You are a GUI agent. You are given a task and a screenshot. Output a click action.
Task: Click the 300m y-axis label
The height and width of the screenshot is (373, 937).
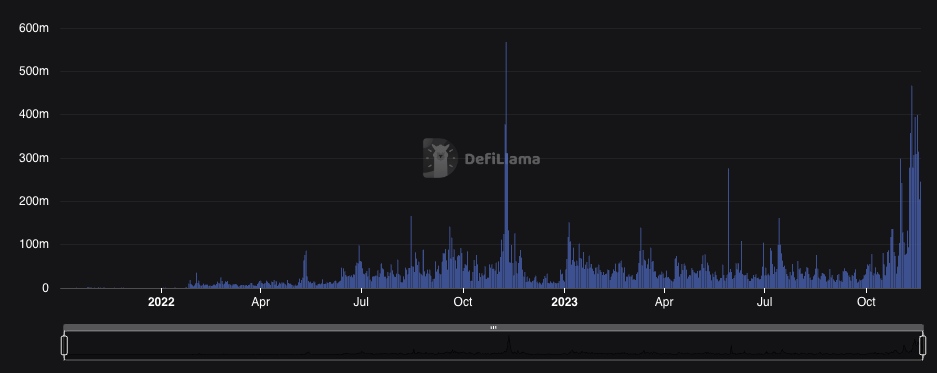34,158
